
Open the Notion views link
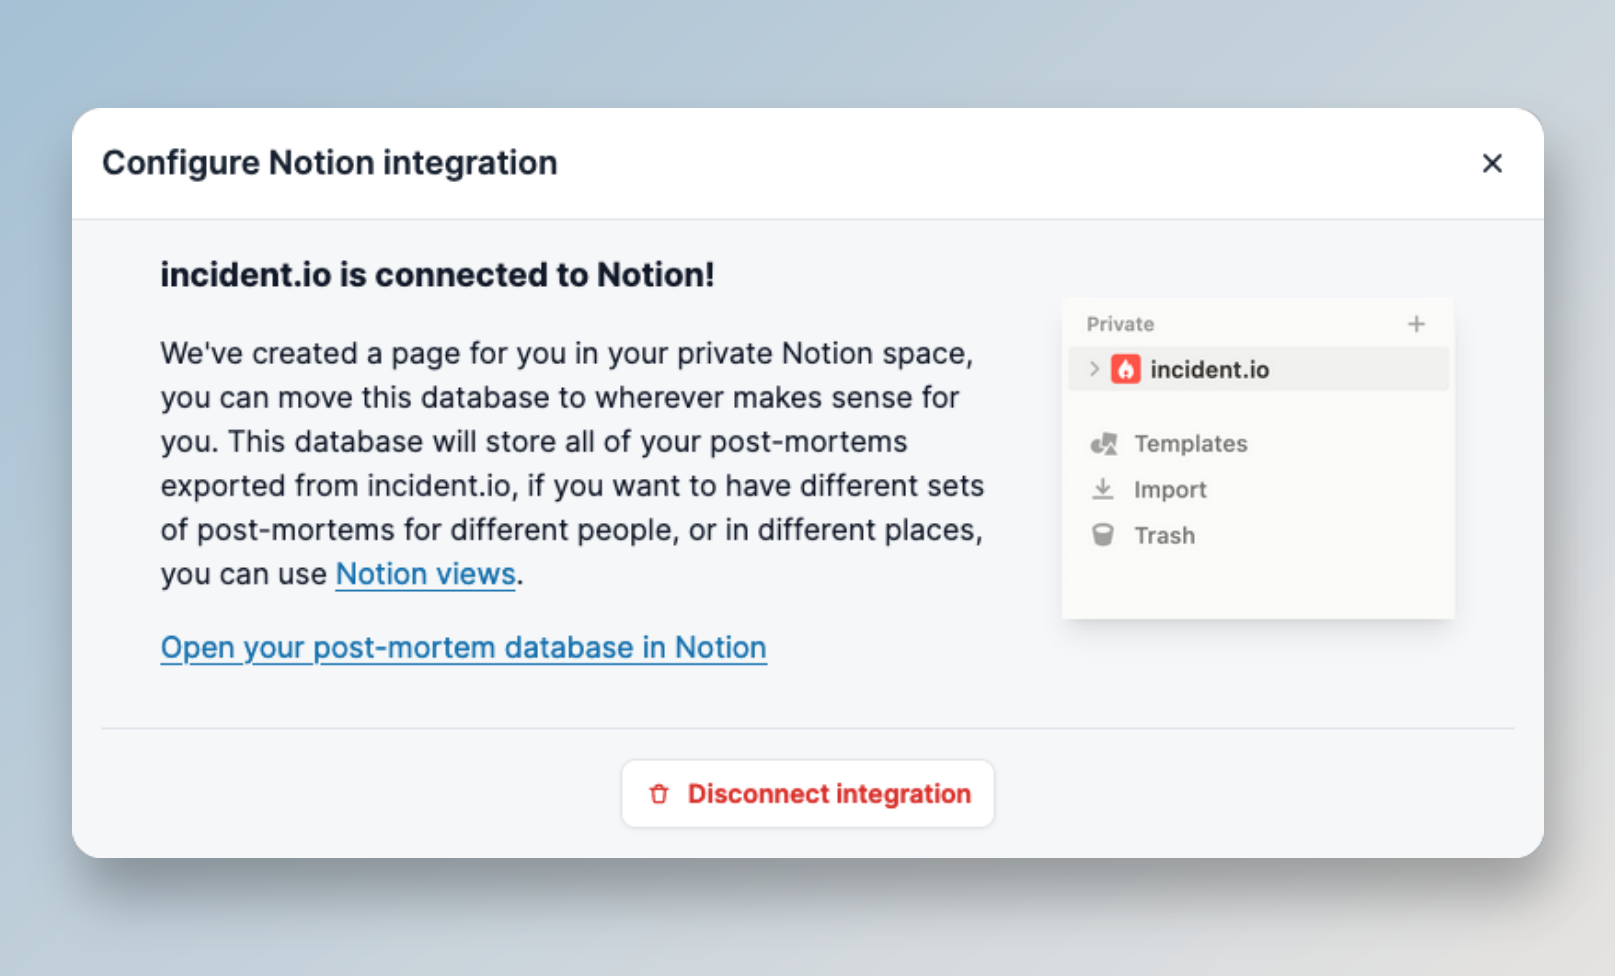[x=426, y=574]
